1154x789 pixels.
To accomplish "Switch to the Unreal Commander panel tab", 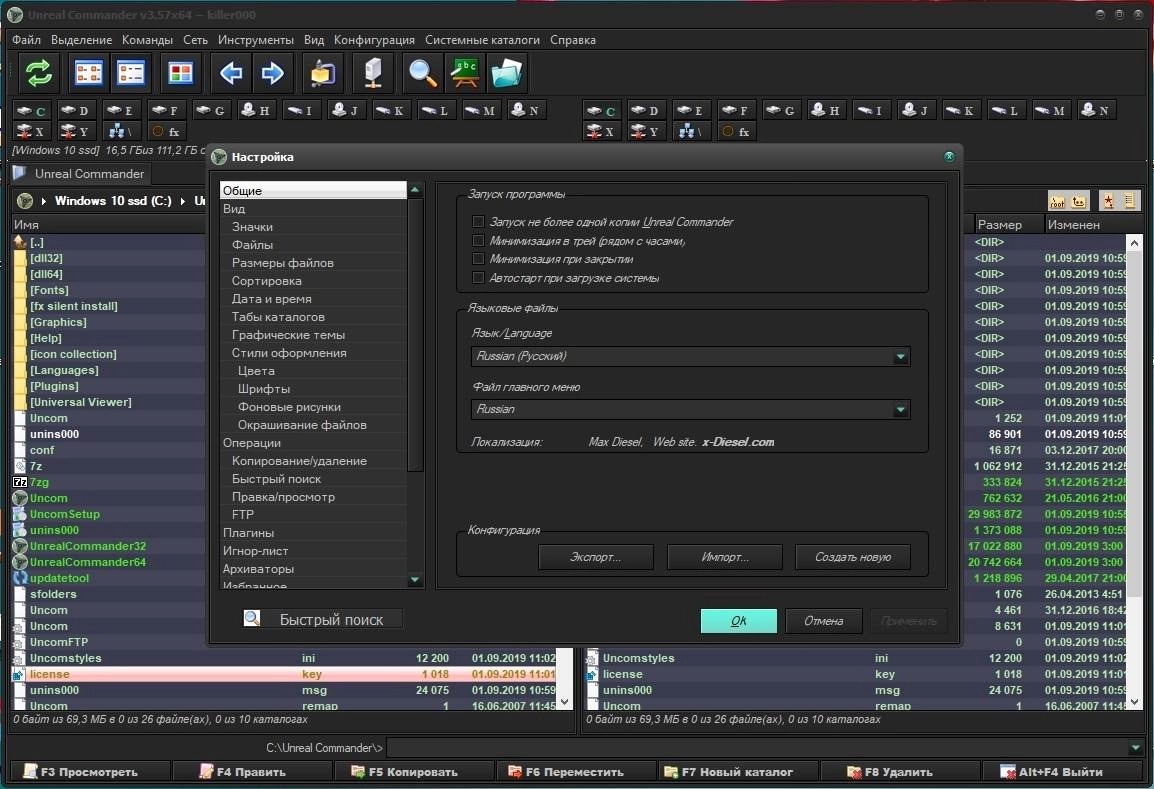I will [x=81, y=174].
